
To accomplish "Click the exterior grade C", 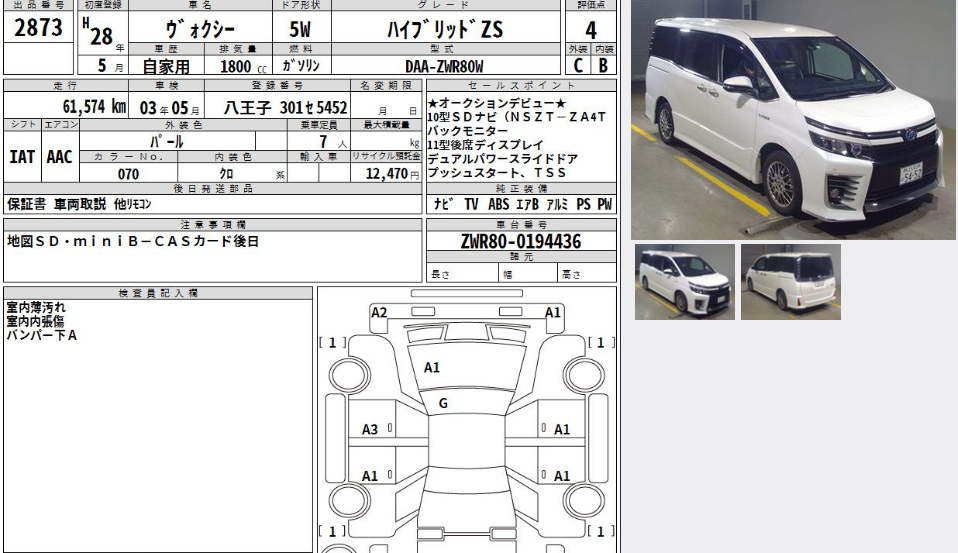I will (578, 65).
